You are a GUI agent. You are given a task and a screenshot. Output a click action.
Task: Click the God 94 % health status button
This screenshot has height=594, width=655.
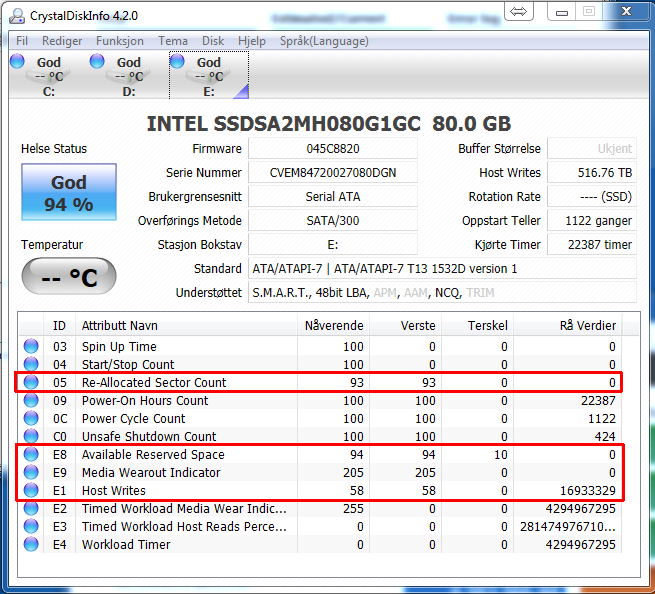coord(69,192)
